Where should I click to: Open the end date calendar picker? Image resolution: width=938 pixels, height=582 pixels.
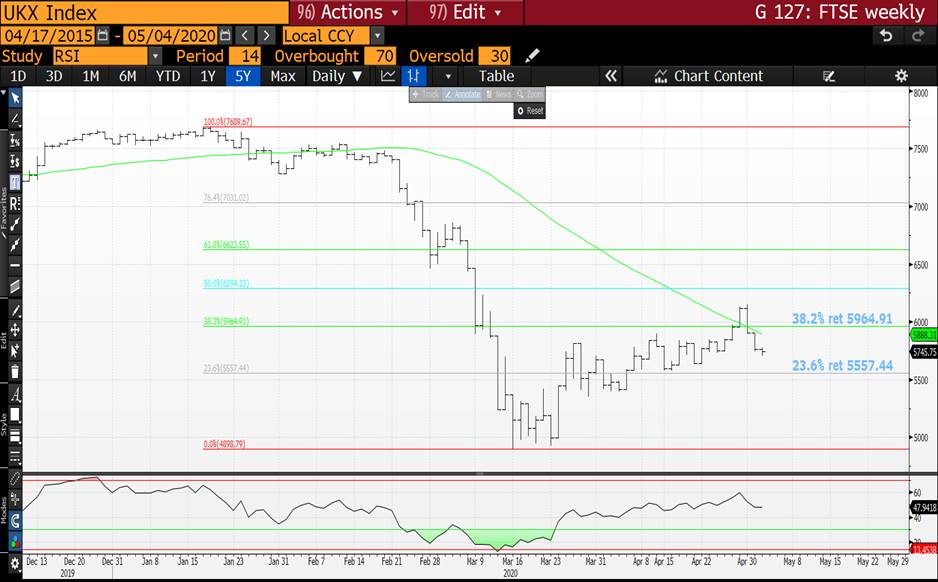(x=225, y=36)
